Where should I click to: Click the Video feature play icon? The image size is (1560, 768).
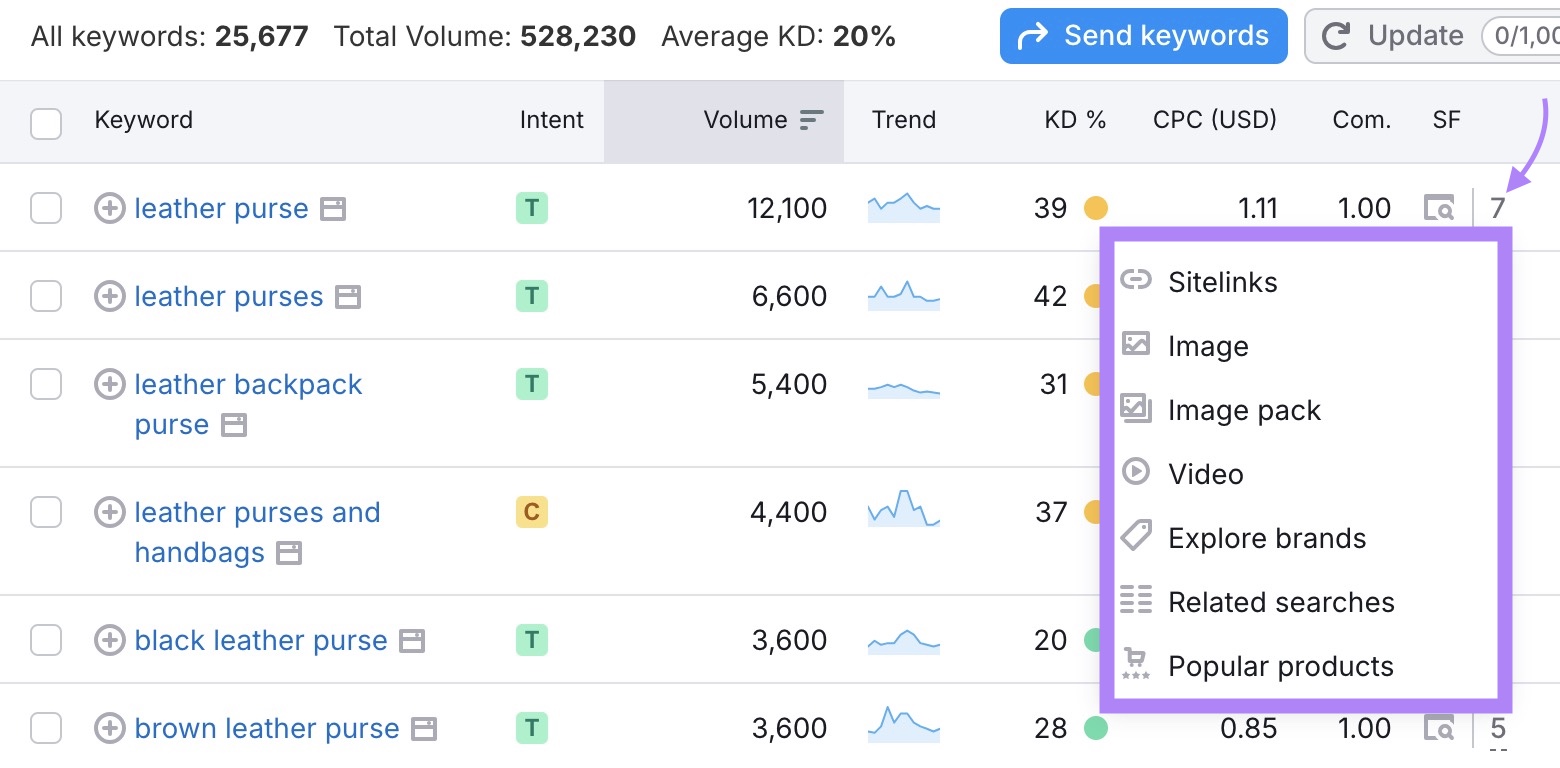tap(1136, 473)
